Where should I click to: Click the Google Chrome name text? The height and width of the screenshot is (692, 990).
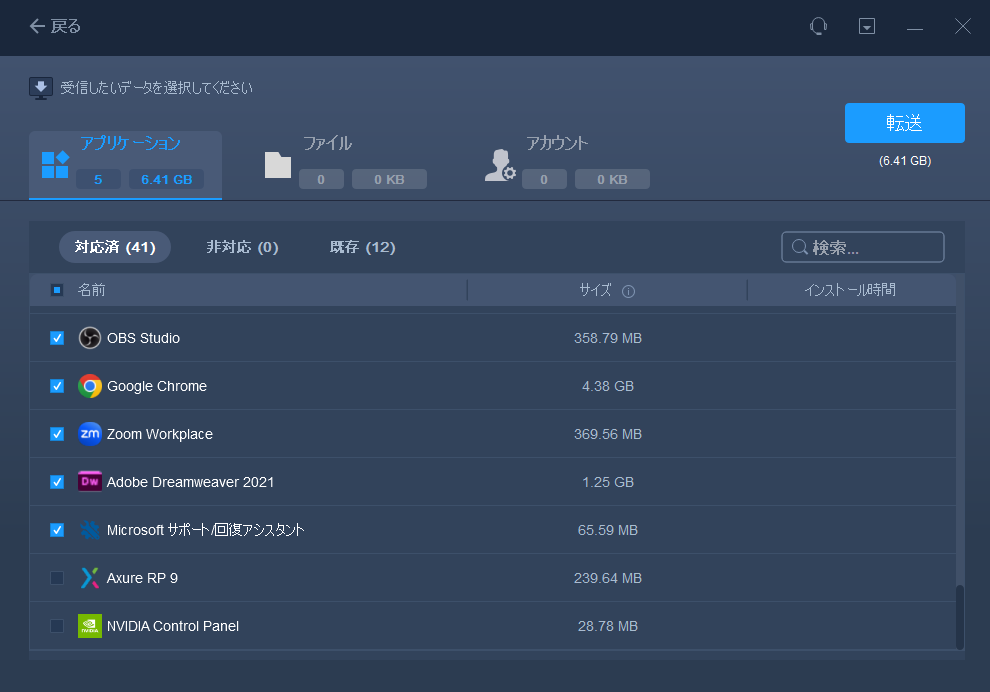point(157,386)
